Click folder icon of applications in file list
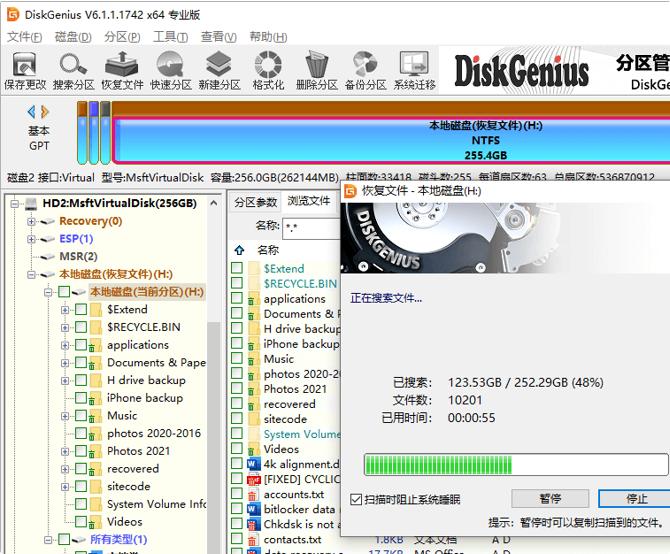This screenshot has height=554, width=670. pyautogui.click(x=253, y=299)
